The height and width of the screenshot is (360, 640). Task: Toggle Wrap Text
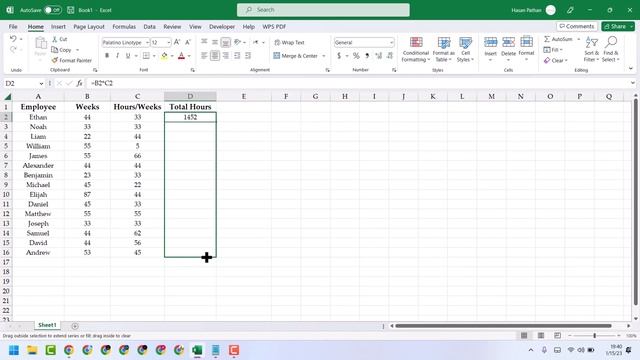click(289, 42)
